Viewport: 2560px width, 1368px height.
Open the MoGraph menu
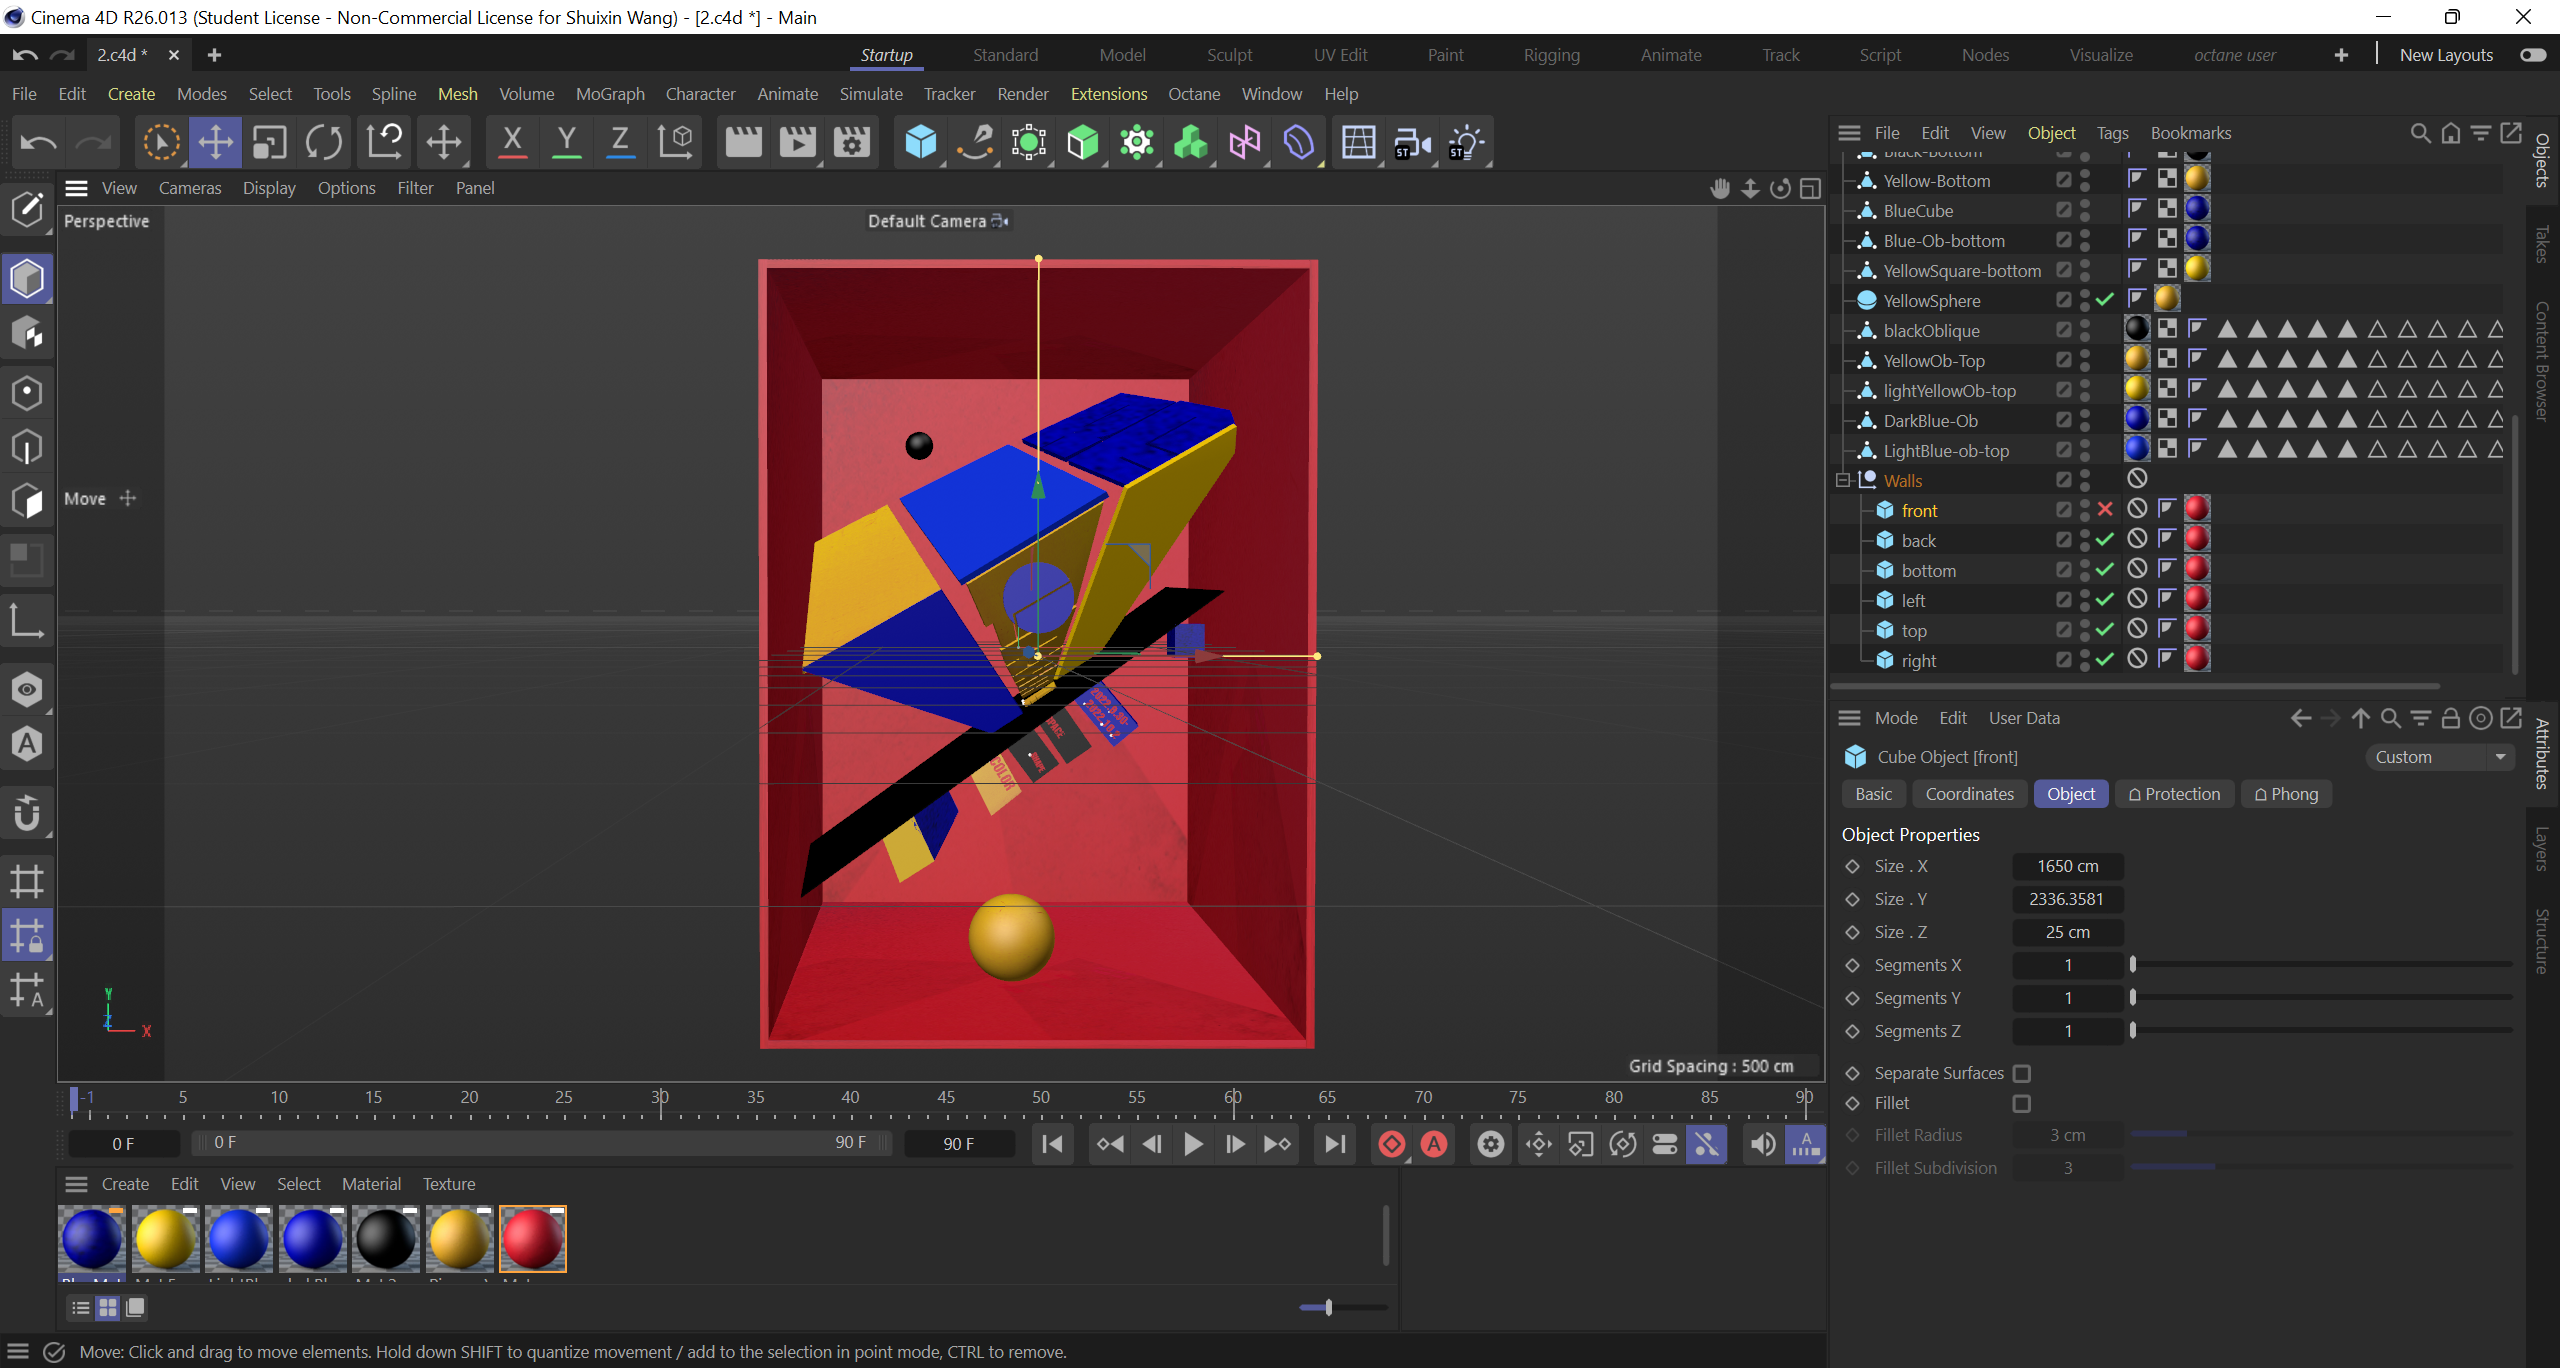tap(610, 94)
